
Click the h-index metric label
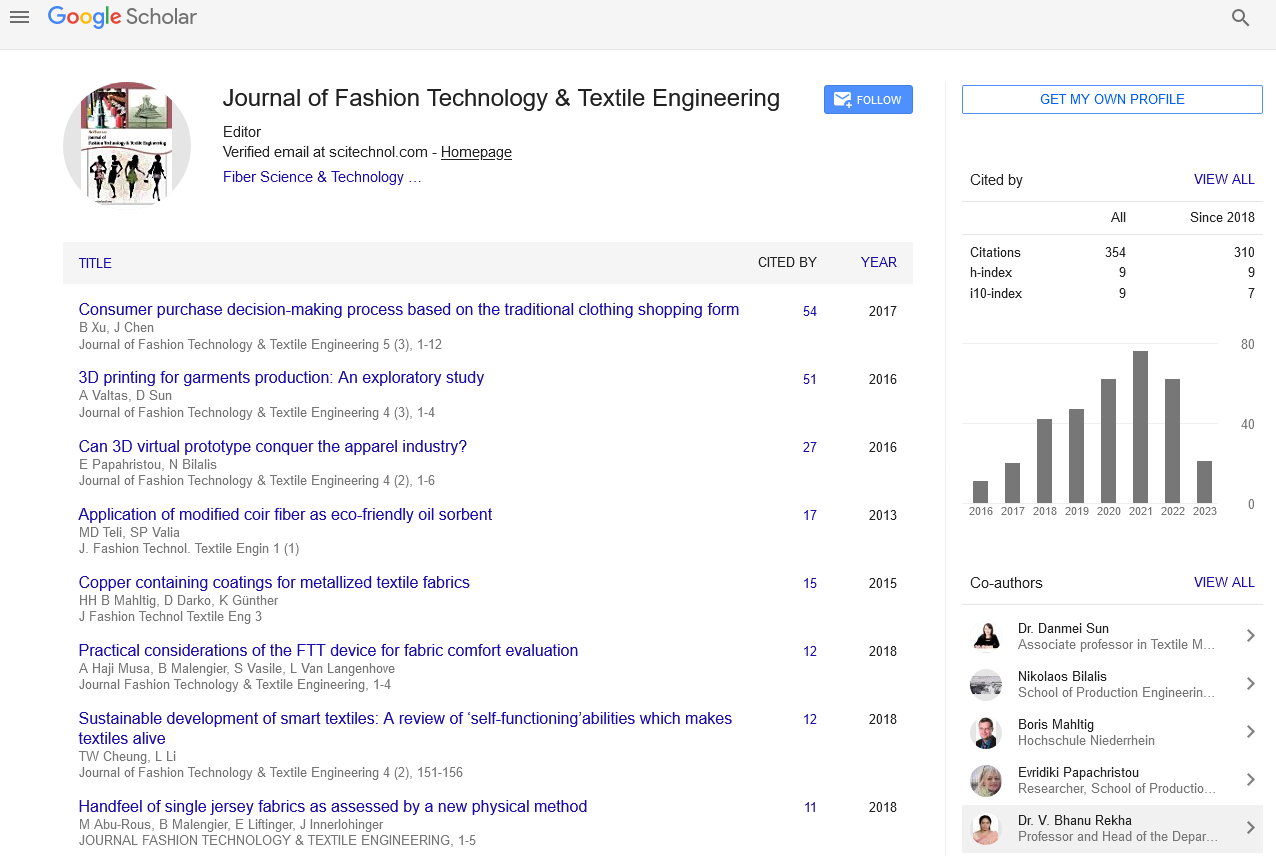click(x=991, y=273)
